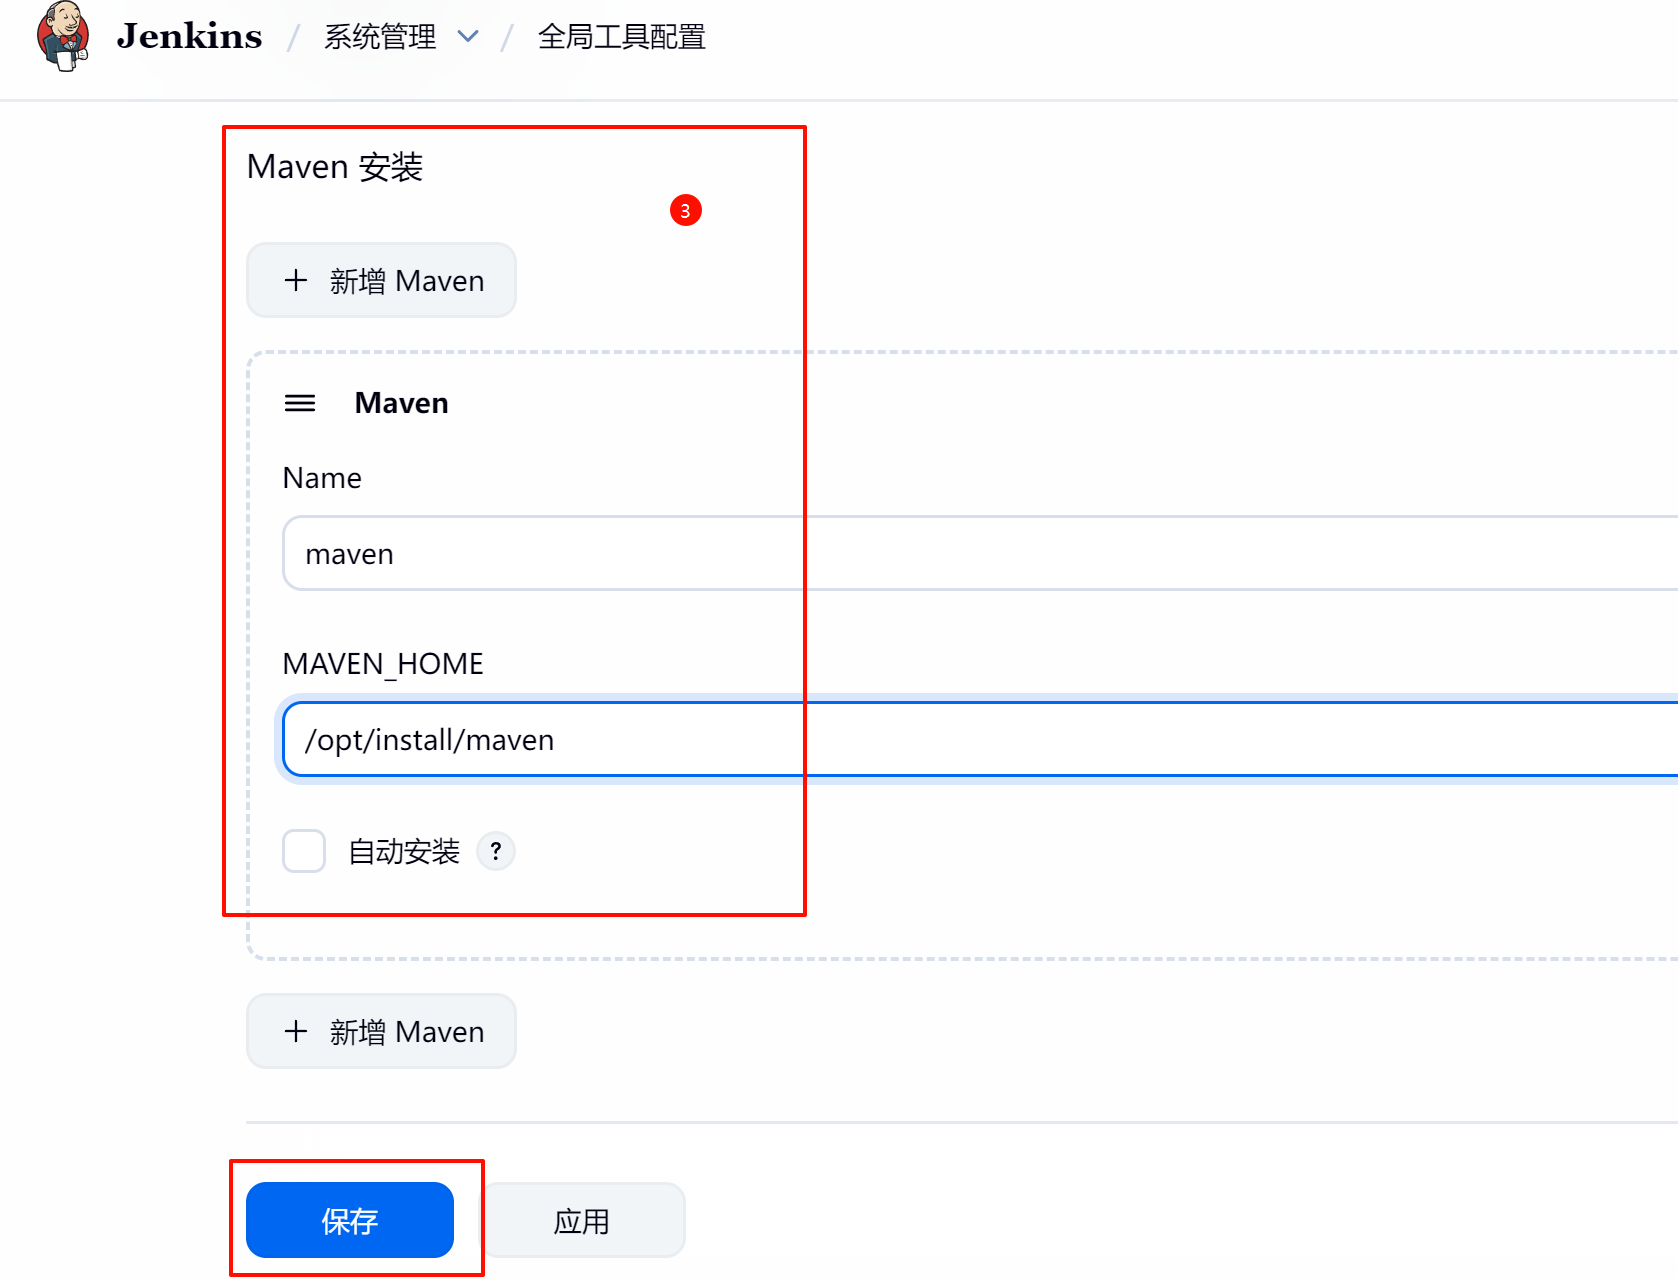This screenshot has height=1279, width=1678.
Task: Click the MAVEN_HOME field label
Action: point(383,664)
